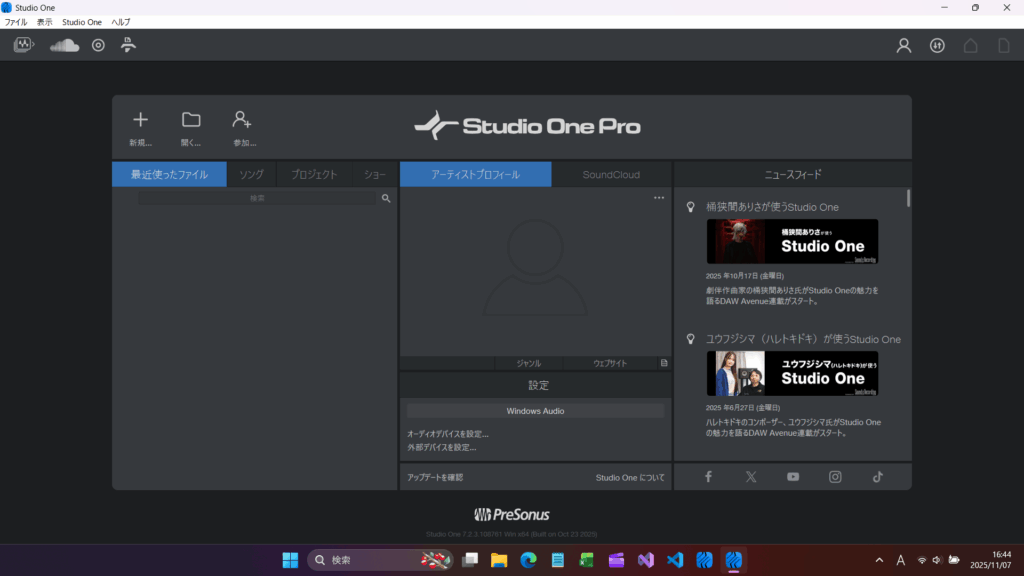Open the three-dots artist profile options menu

659,198
